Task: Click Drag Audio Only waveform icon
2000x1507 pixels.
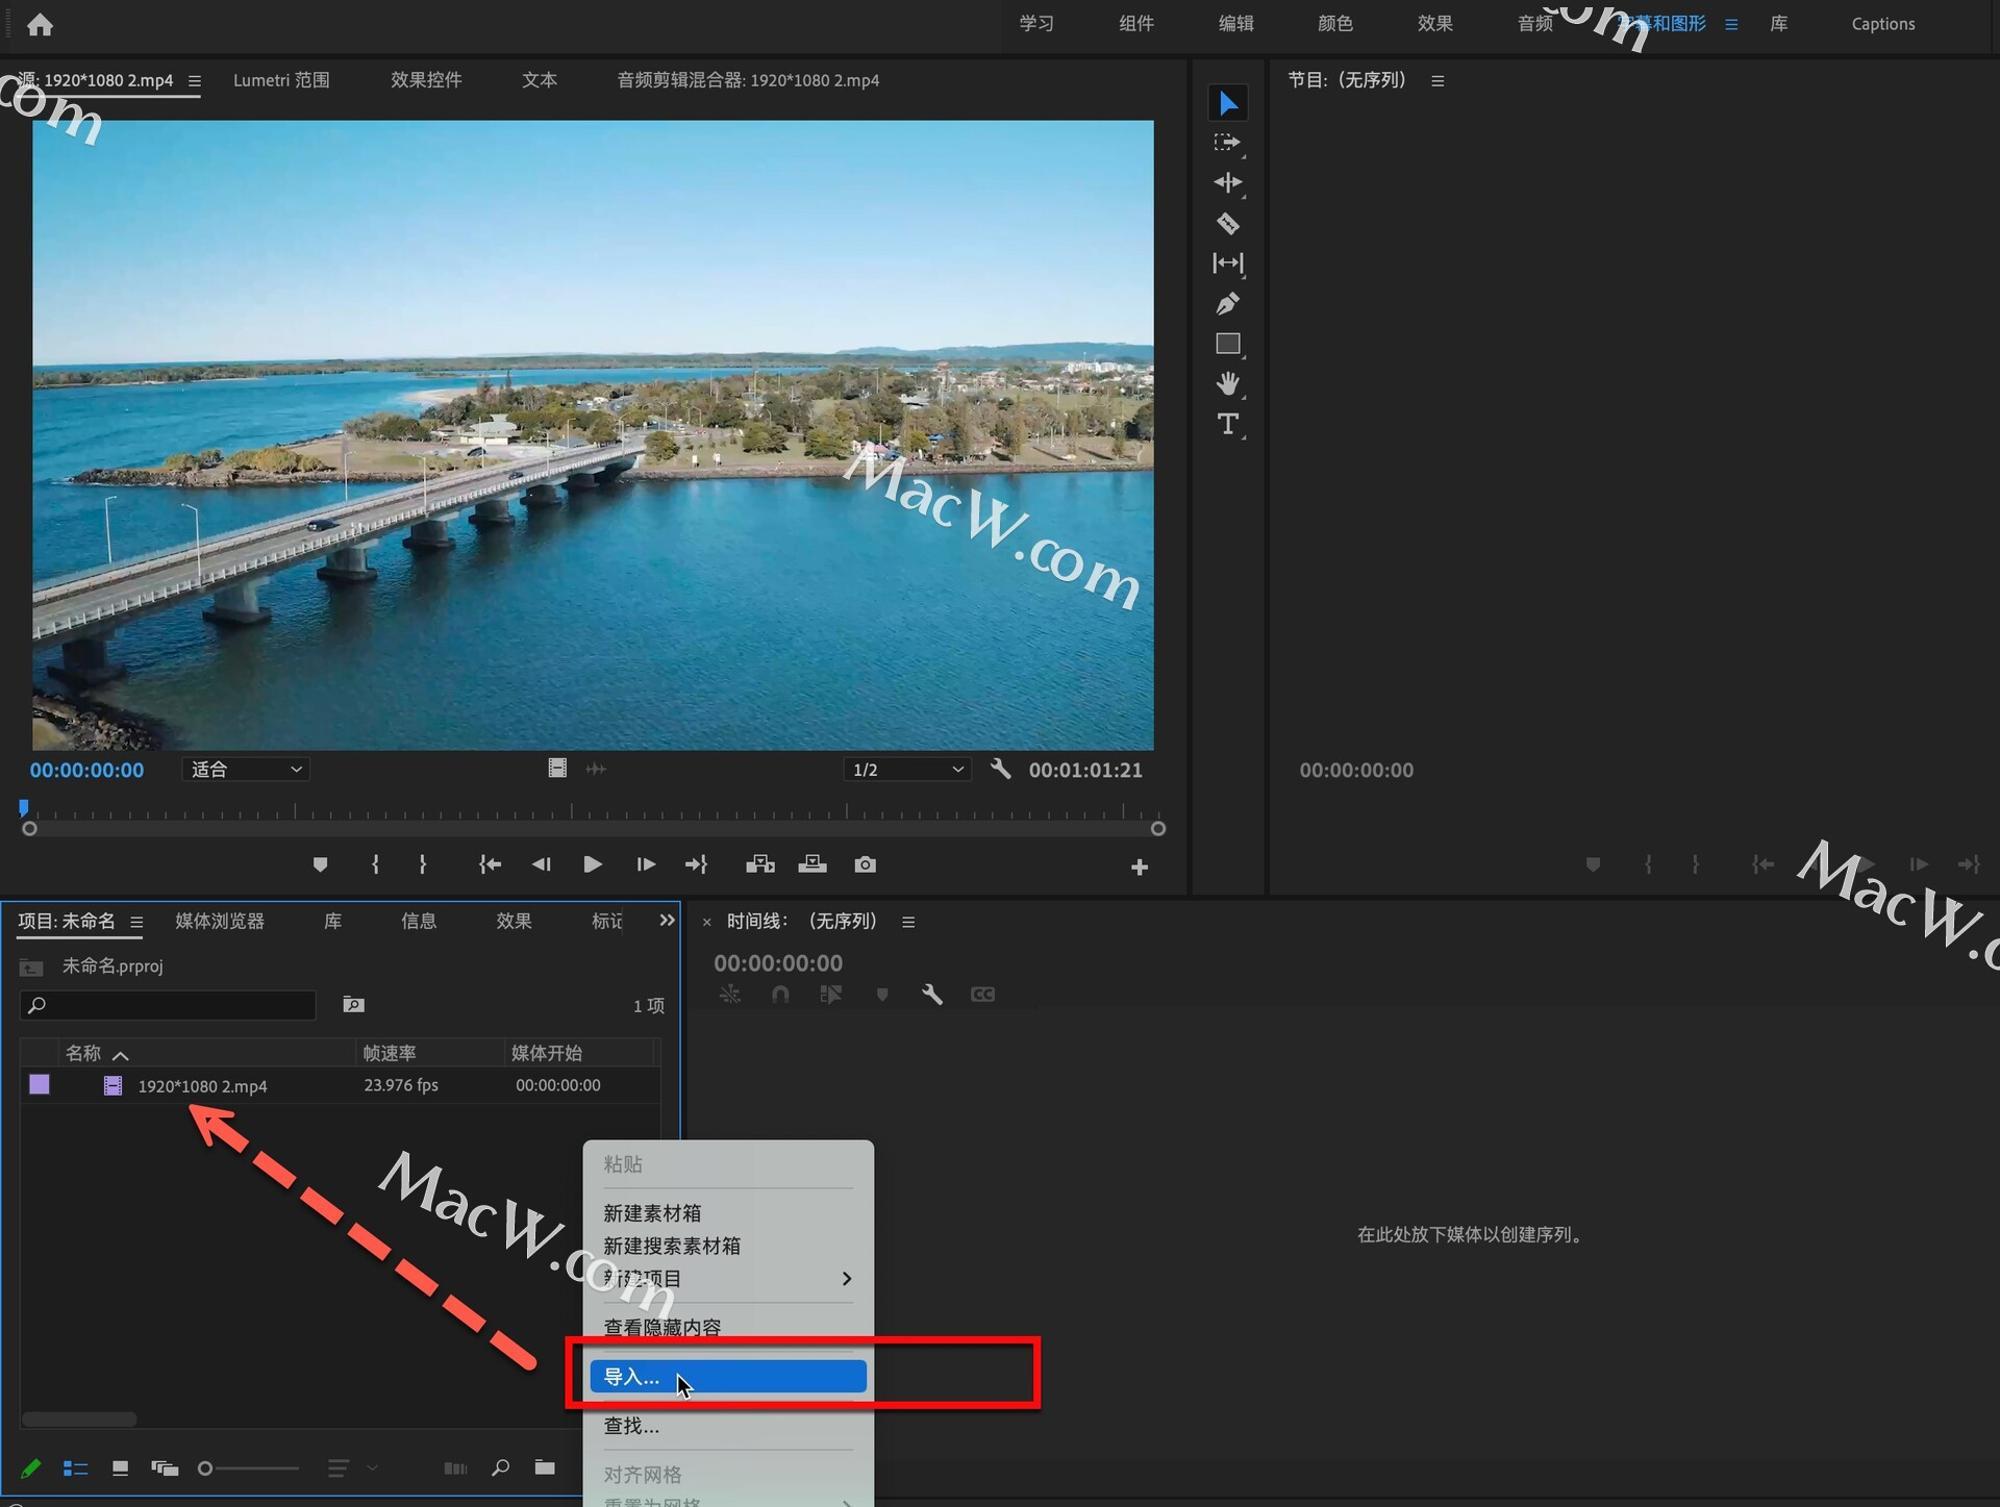Action: (596, 768)
